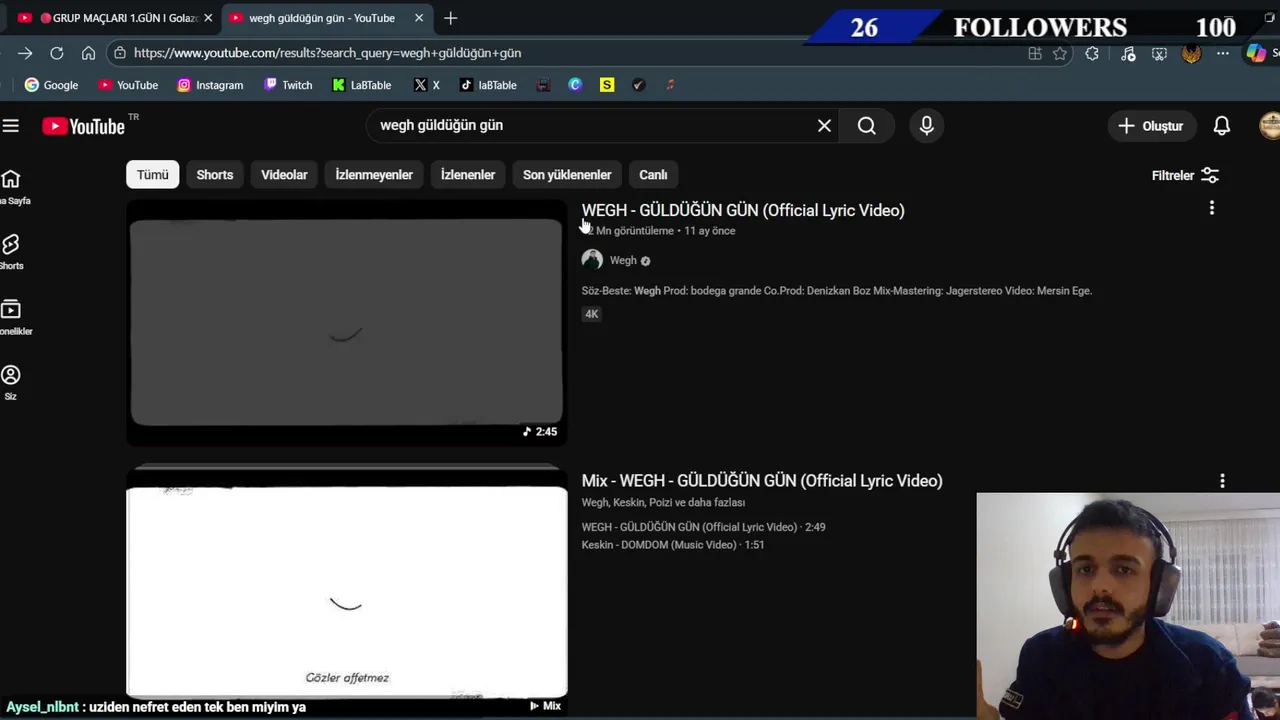Select the Videolar filter chip
Viewport: 1280px width, 720px height.
(x=284, y=175)
